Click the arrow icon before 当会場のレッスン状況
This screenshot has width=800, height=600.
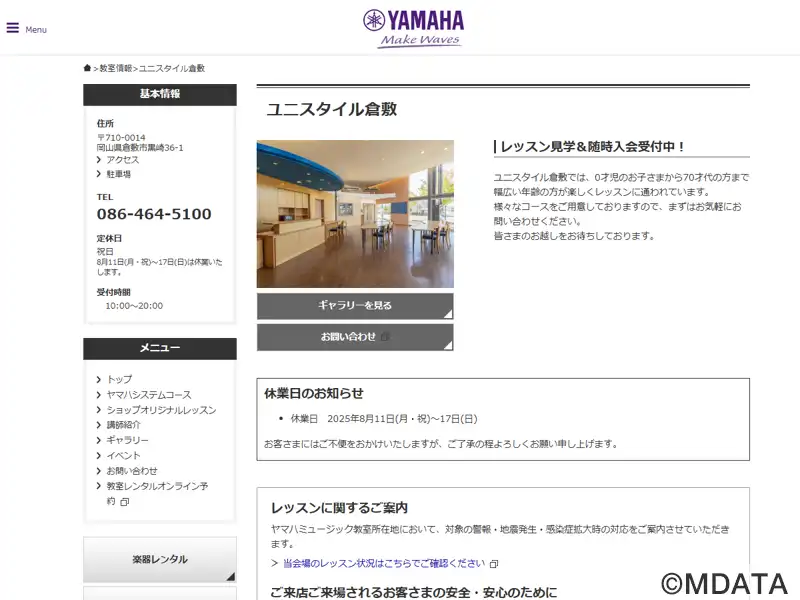click(274, 563)
